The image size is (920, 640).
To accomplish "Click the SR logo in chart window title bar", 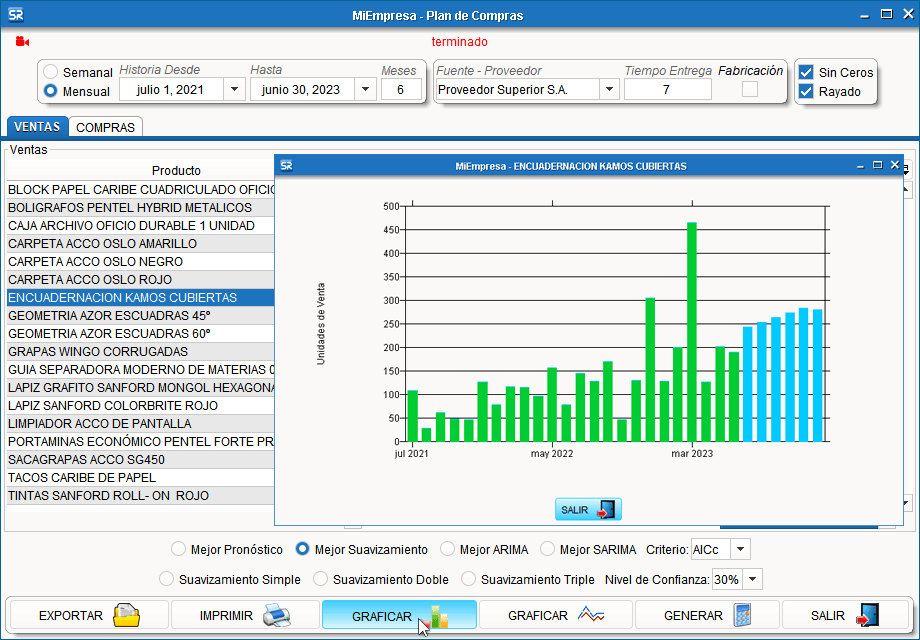I will click(x=286, y=166).
